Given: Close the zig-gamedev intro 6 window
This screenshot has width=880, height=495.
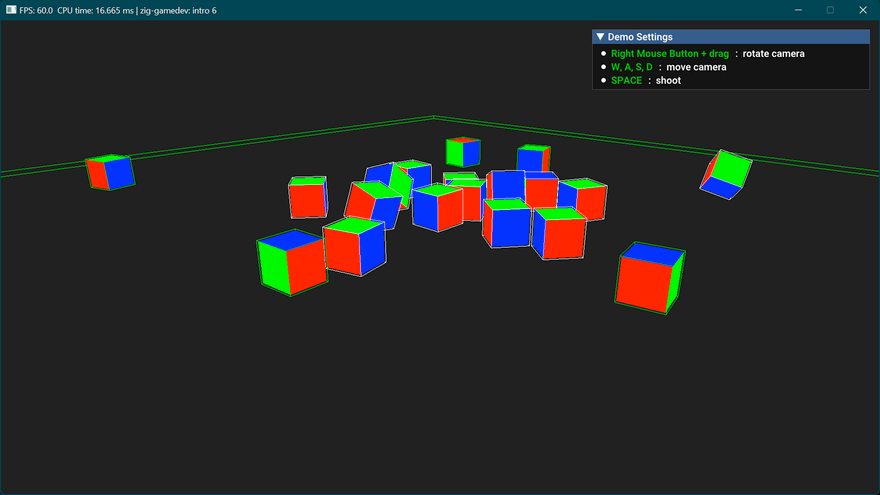Looking at the screenshot, I should click(863, 10).
